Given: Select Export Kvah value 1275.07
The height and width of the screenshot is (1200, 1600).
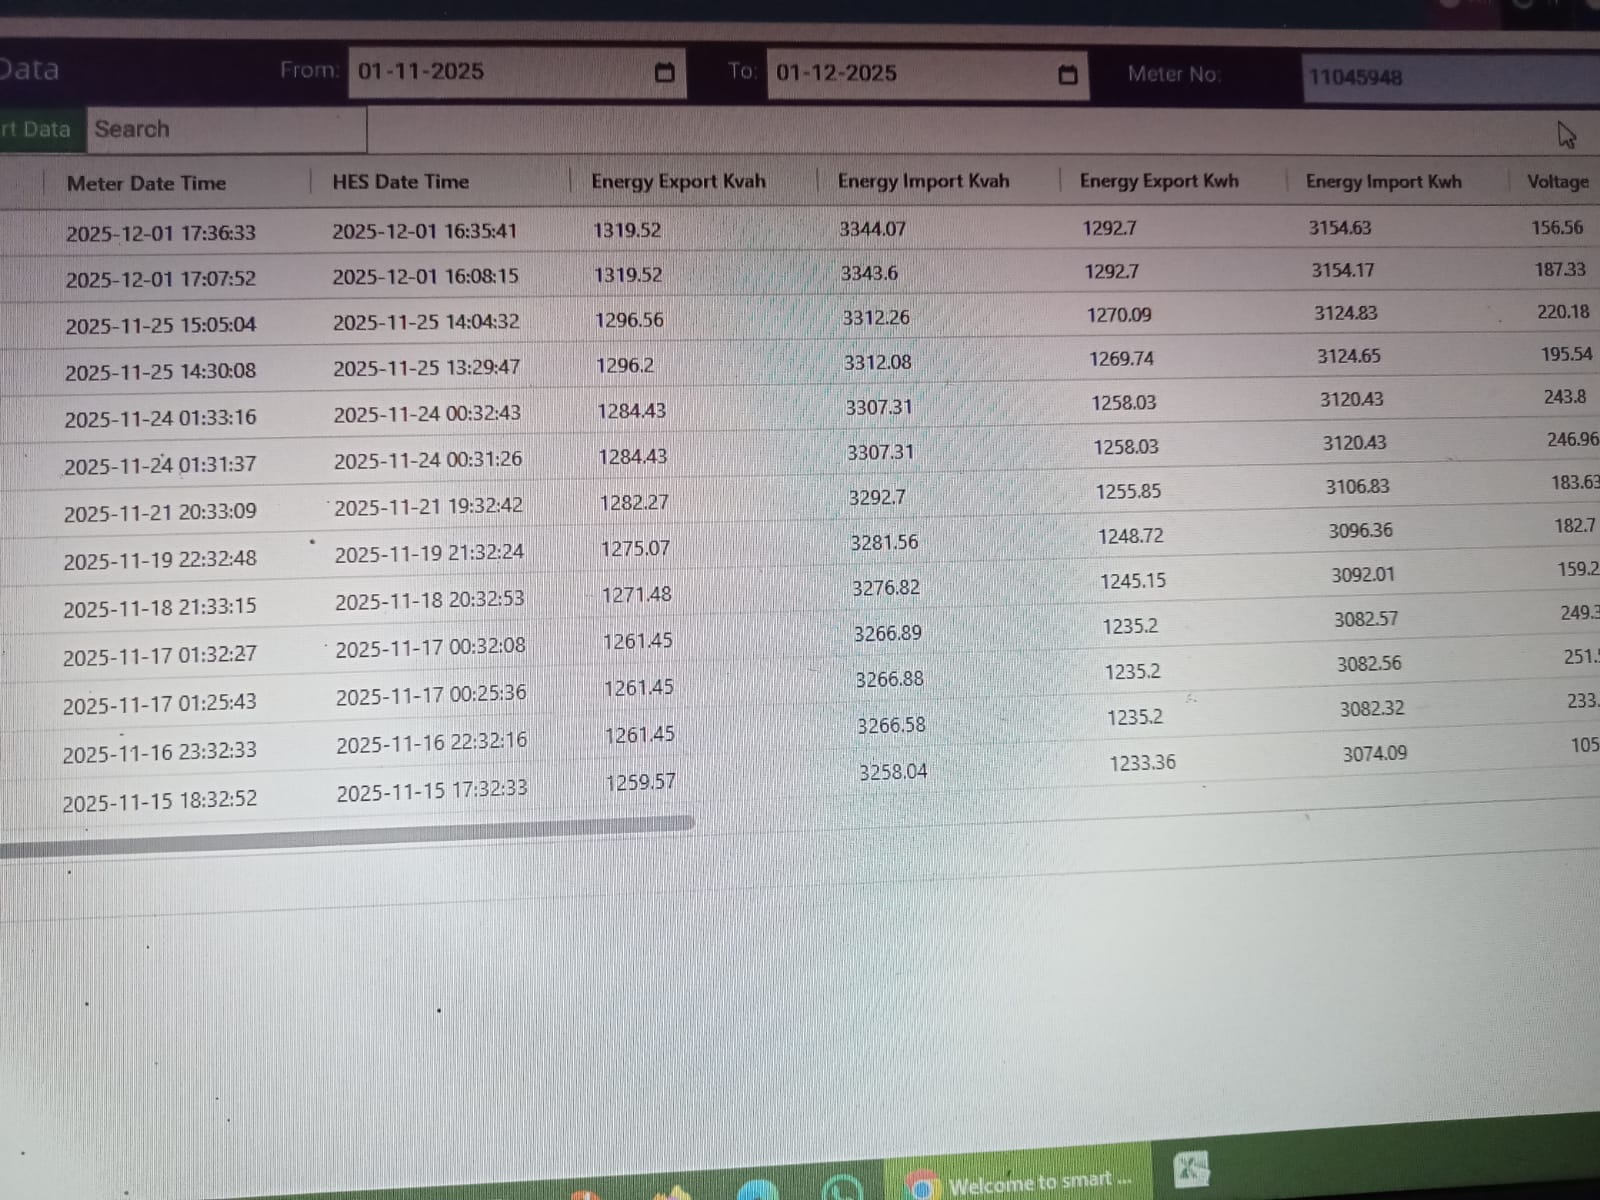Looking at the screenshot, I should [635, 548].
